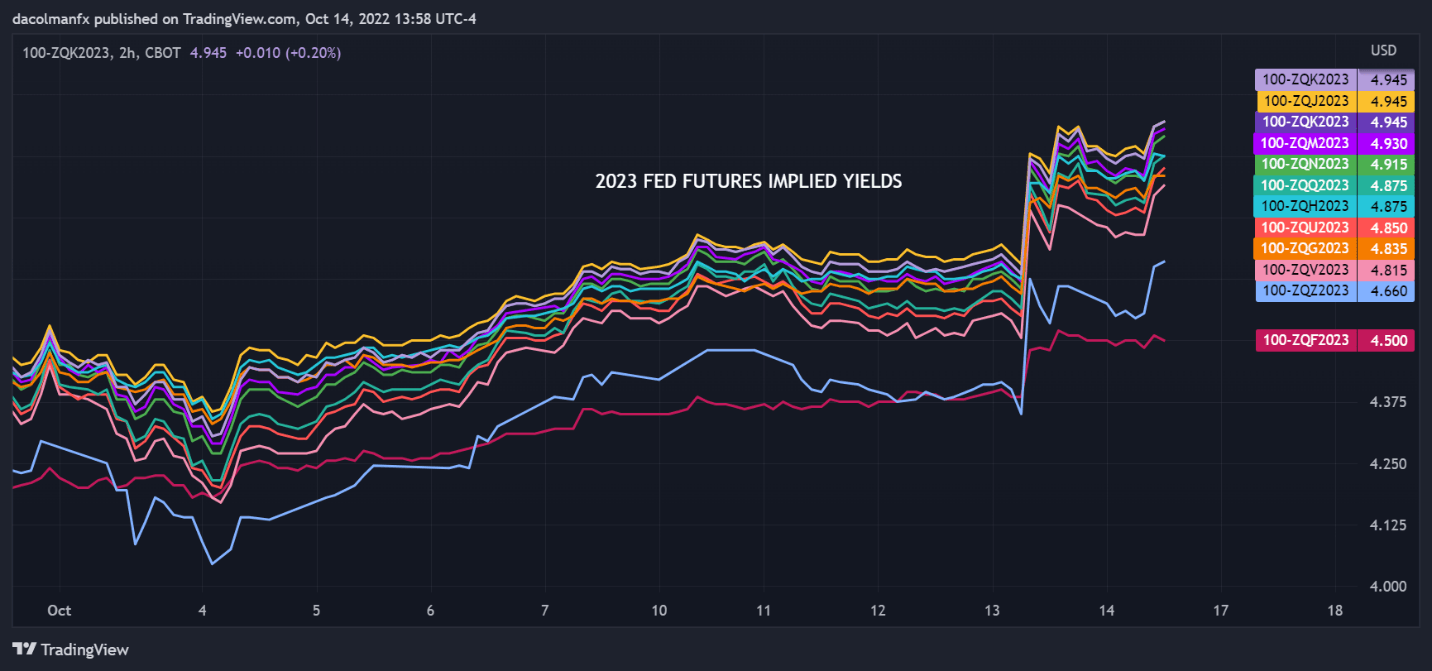Pick the teal 100-ZQQ2023 series label
Viewport: 1432px width, 671px height.
[1306, 185]
